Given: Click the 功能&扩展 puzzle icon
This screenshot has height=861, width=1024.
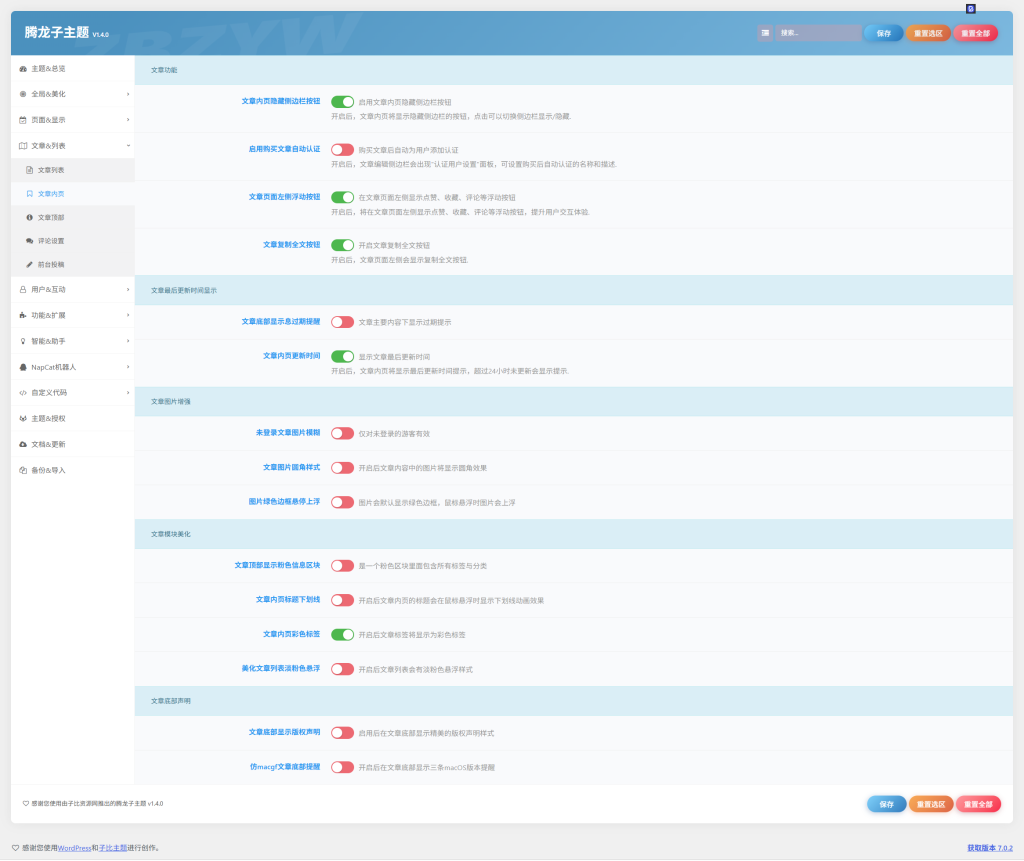Looking at the screenshot, I should click(x=23, y=316).
